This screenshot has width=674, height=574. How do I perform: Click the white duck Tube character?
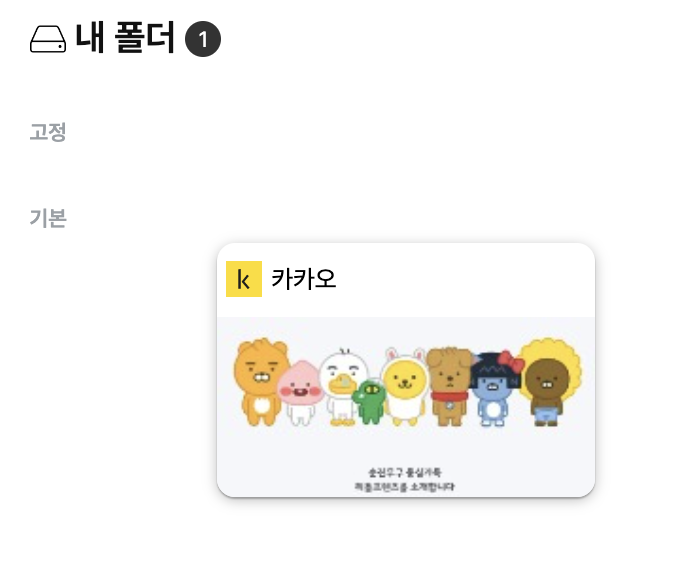[343, 387]
